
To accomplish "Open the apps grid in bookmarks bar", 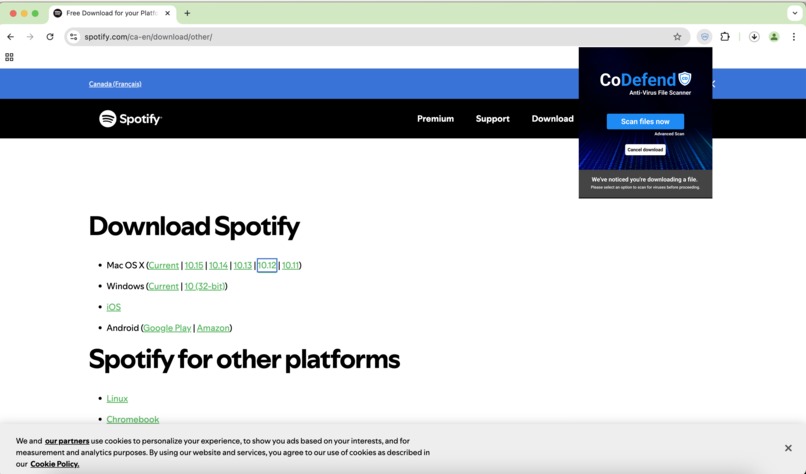I will pyautogui.click(x=9, y=57).
